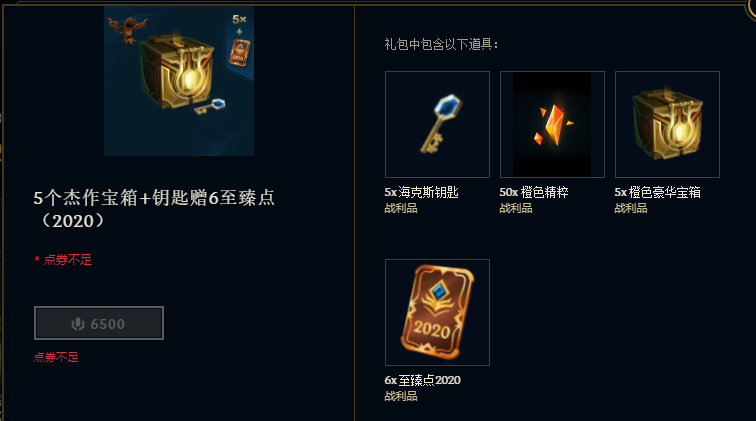The height and width of the screenshot is (421, 756).
Task: Select the 6x 至臻点2020 label
Action: (422, 380)
